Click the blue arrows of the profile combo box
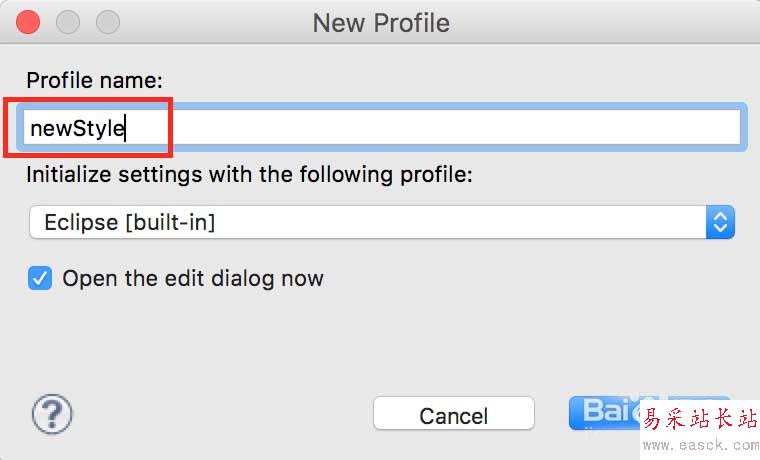This screenshot has height=460, width=760. click(x=720, y=222)
